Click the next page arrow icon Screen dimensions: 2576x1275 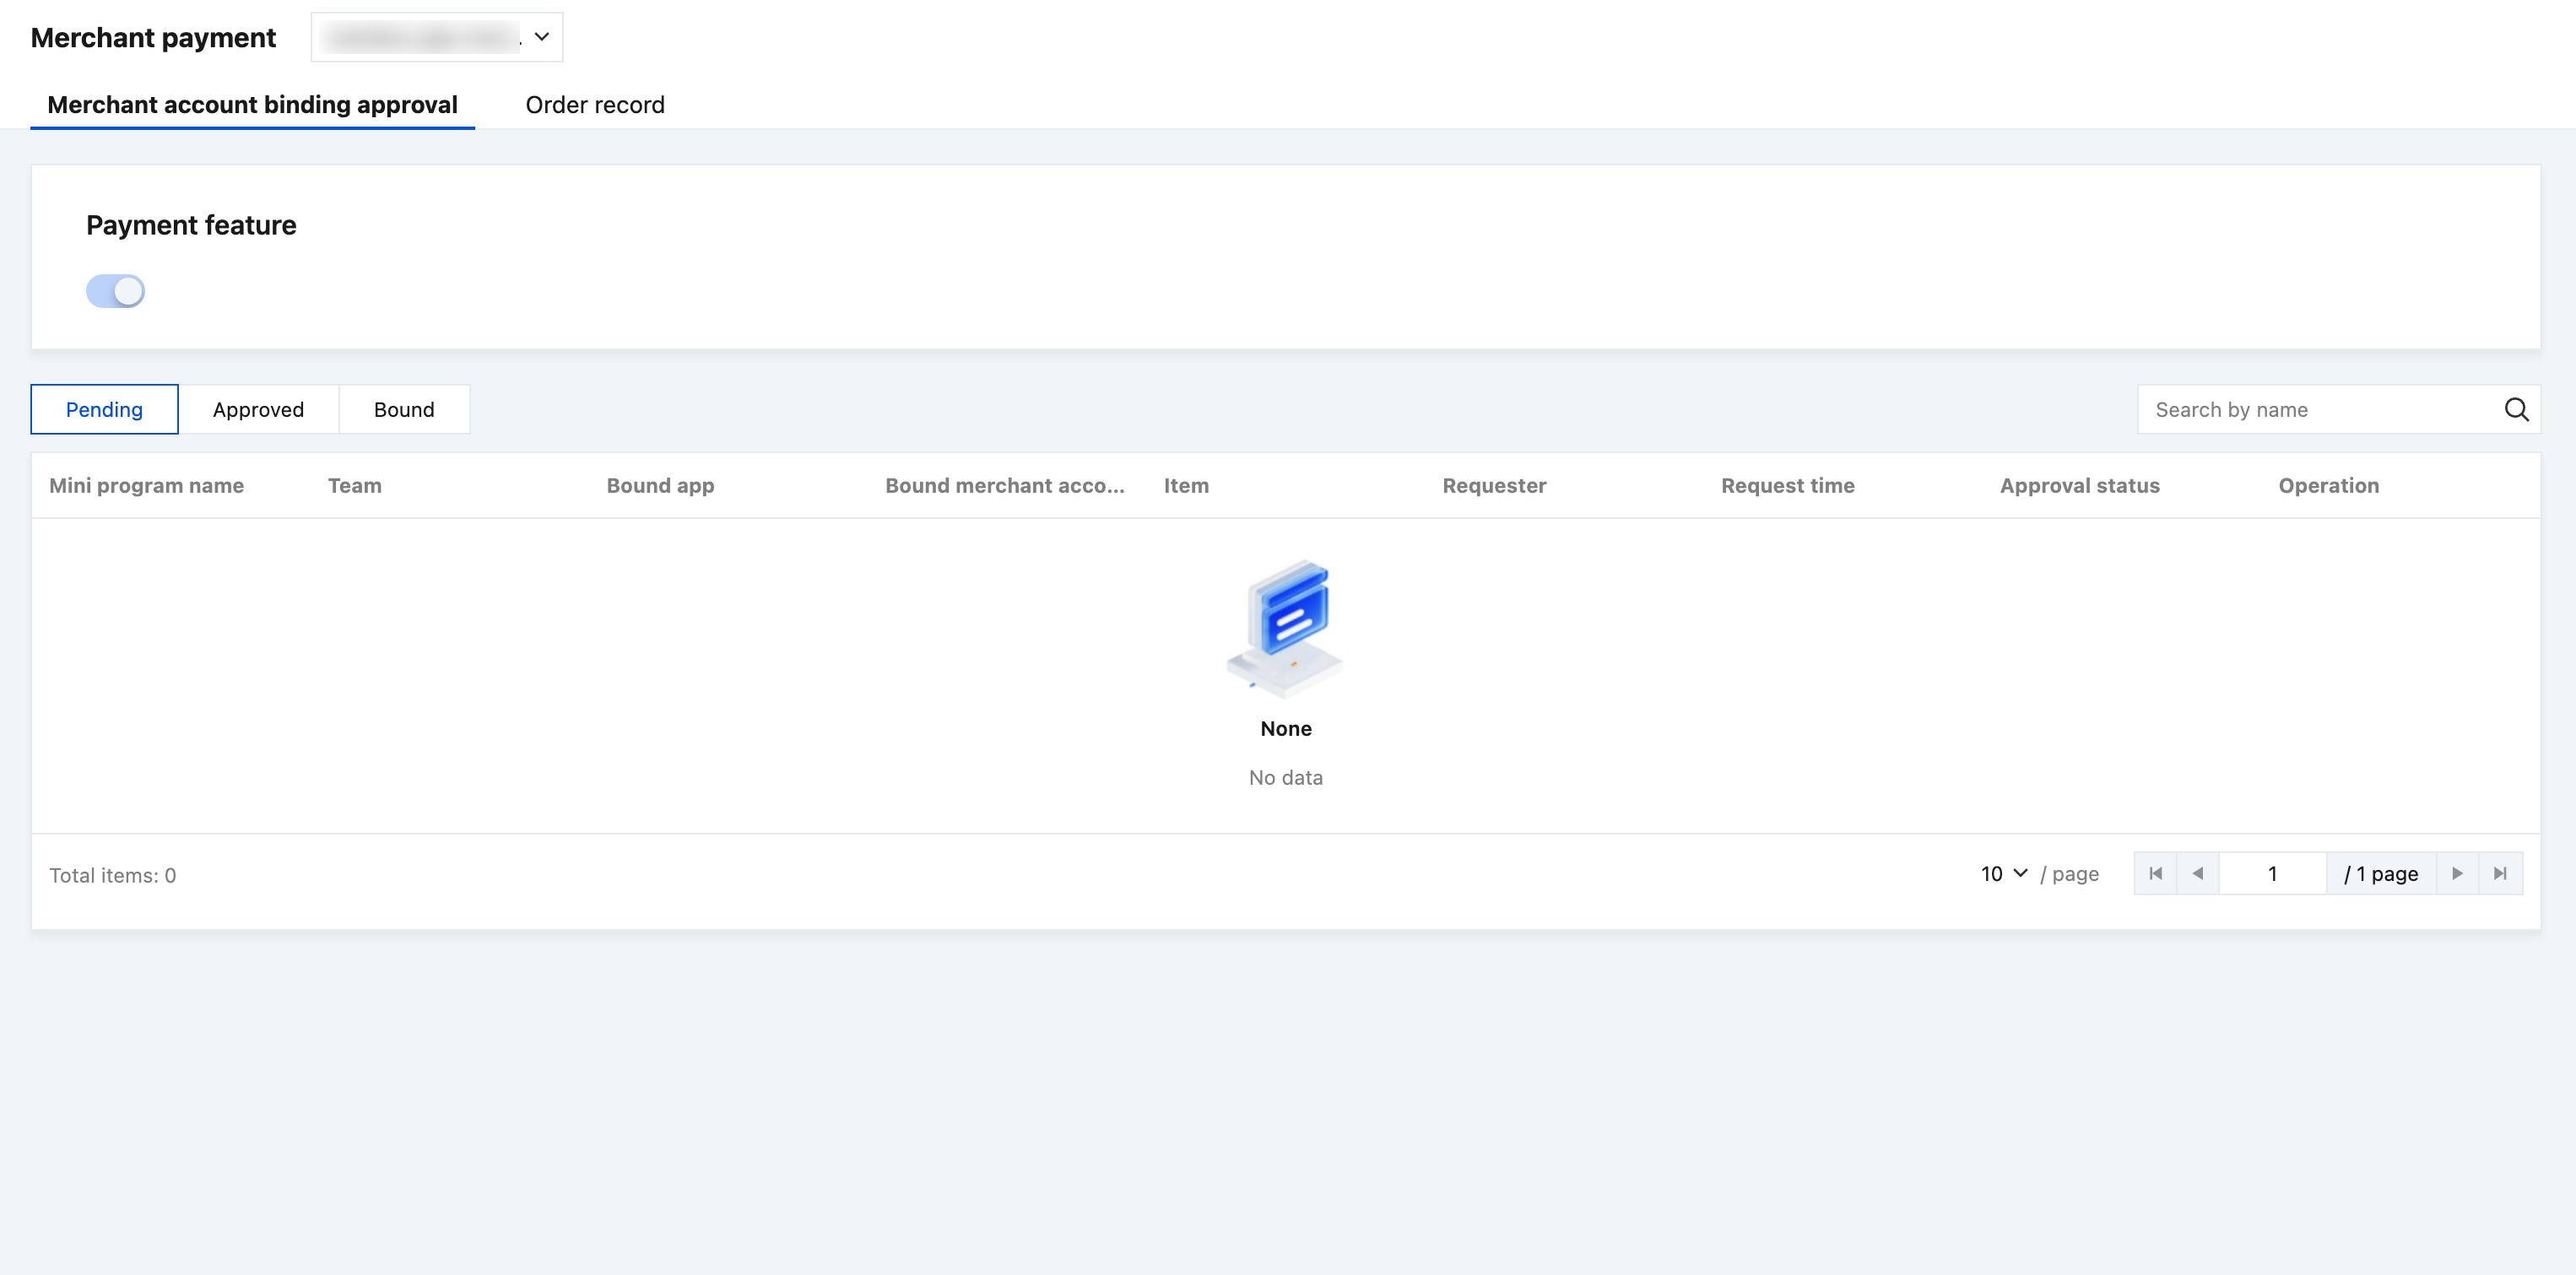[x=2457, y=873]
